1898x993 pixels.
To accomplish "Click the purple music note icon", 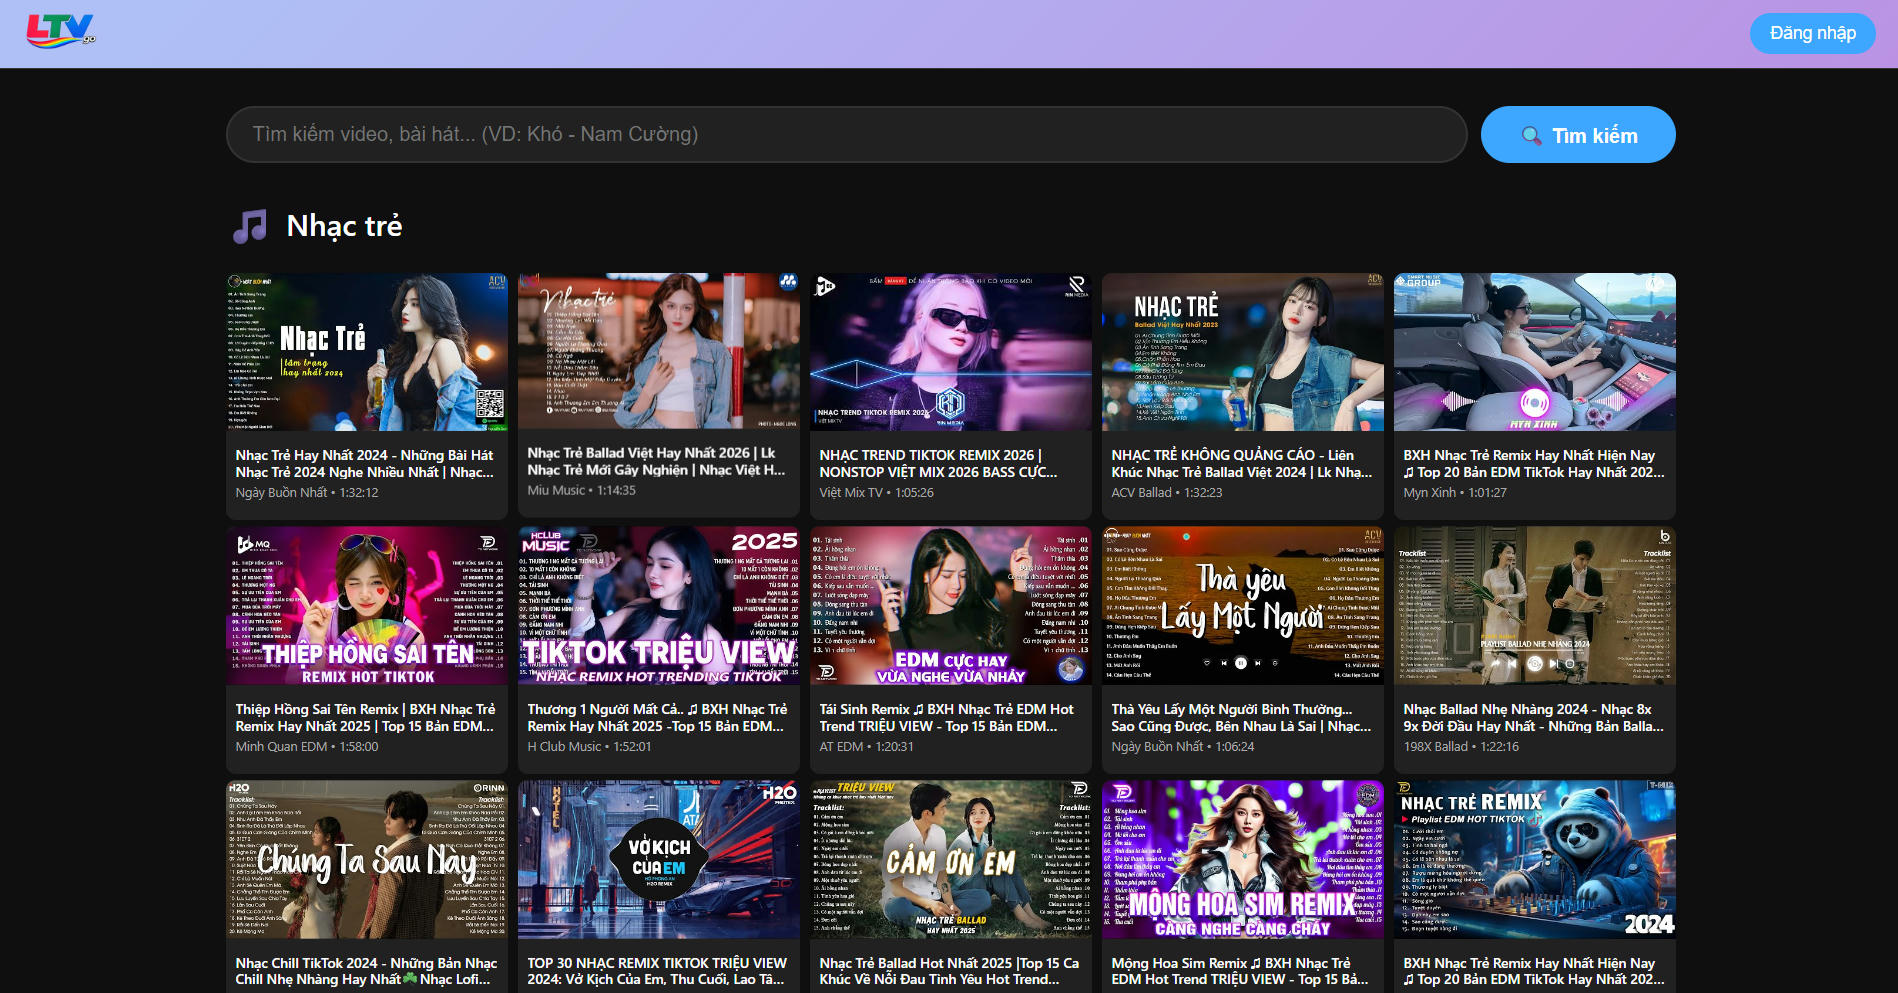I will click(x=250, y=227).
